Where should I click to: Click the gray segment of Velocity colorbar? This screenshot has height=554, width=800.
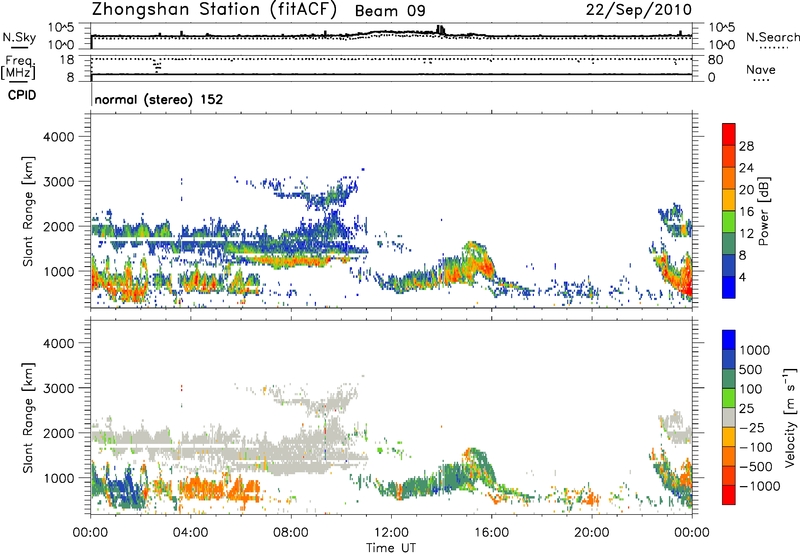tap(729, 418)
